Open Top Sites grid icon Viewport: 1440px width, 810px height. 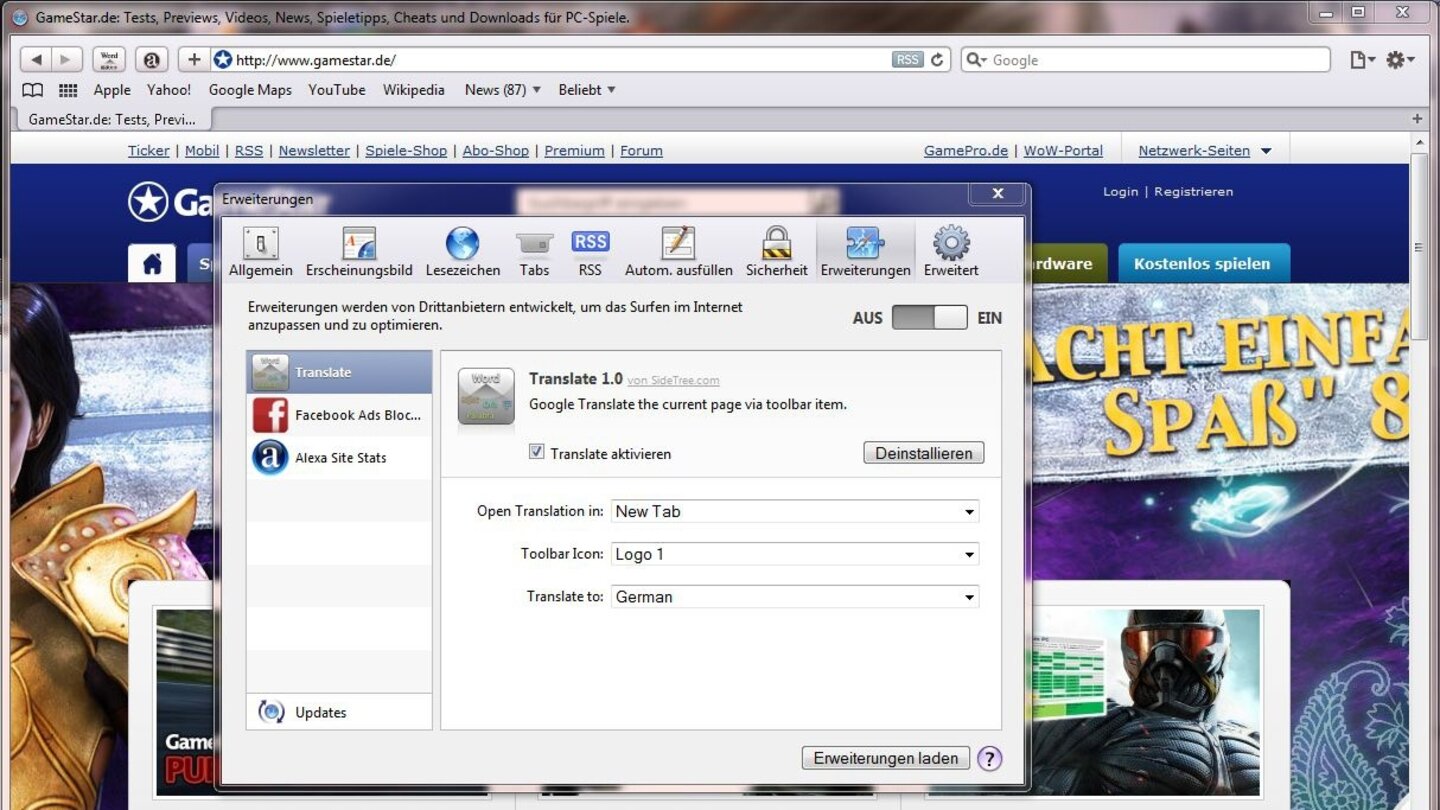click(68, 90)
